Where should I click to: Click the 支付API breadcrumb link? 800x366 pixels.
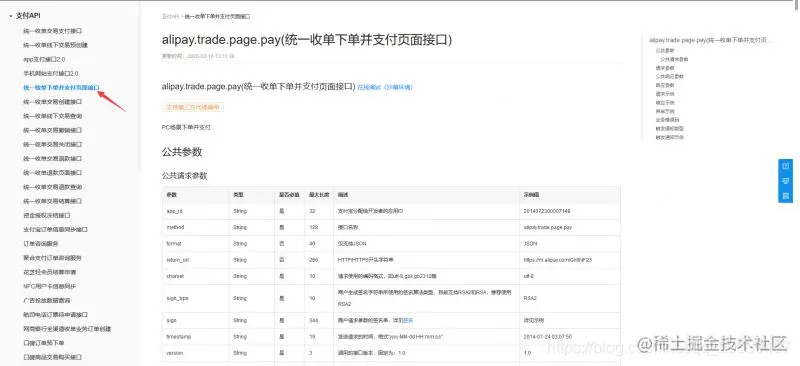(x=170, y=17)
